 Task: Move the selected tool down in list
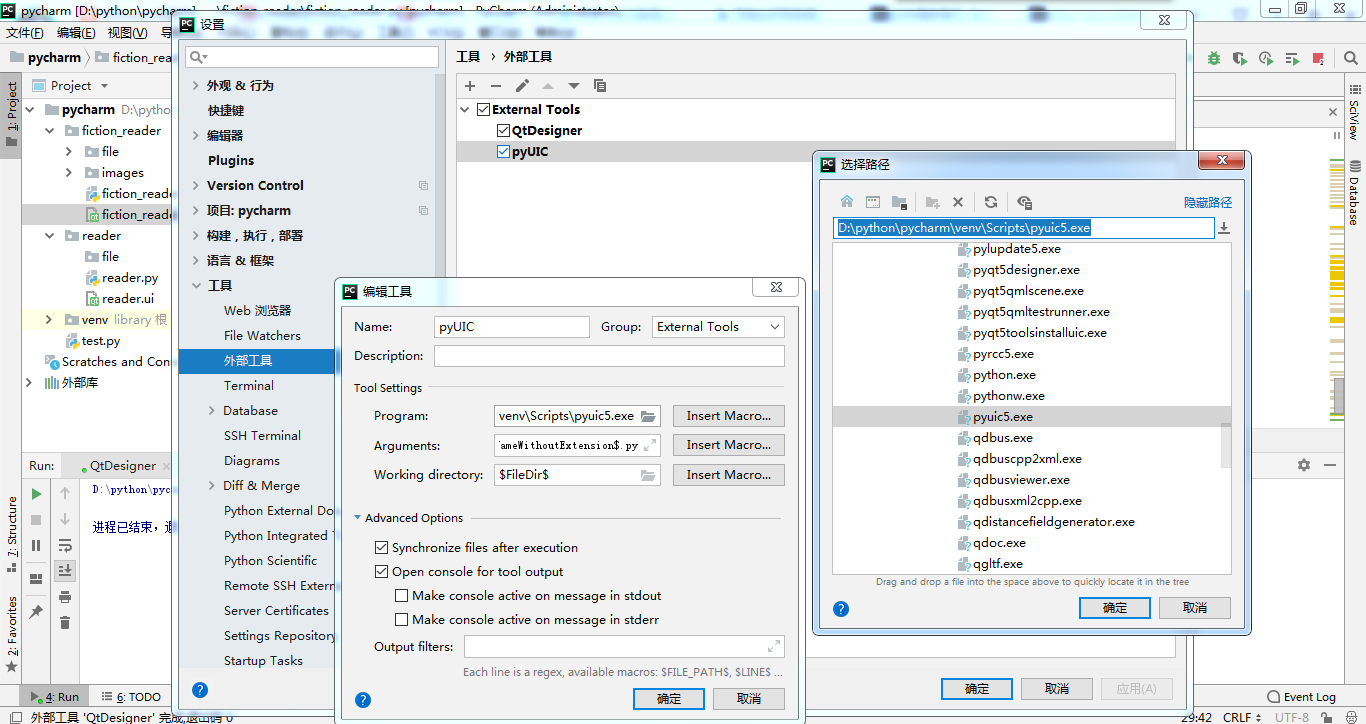[x=574, y=86]
